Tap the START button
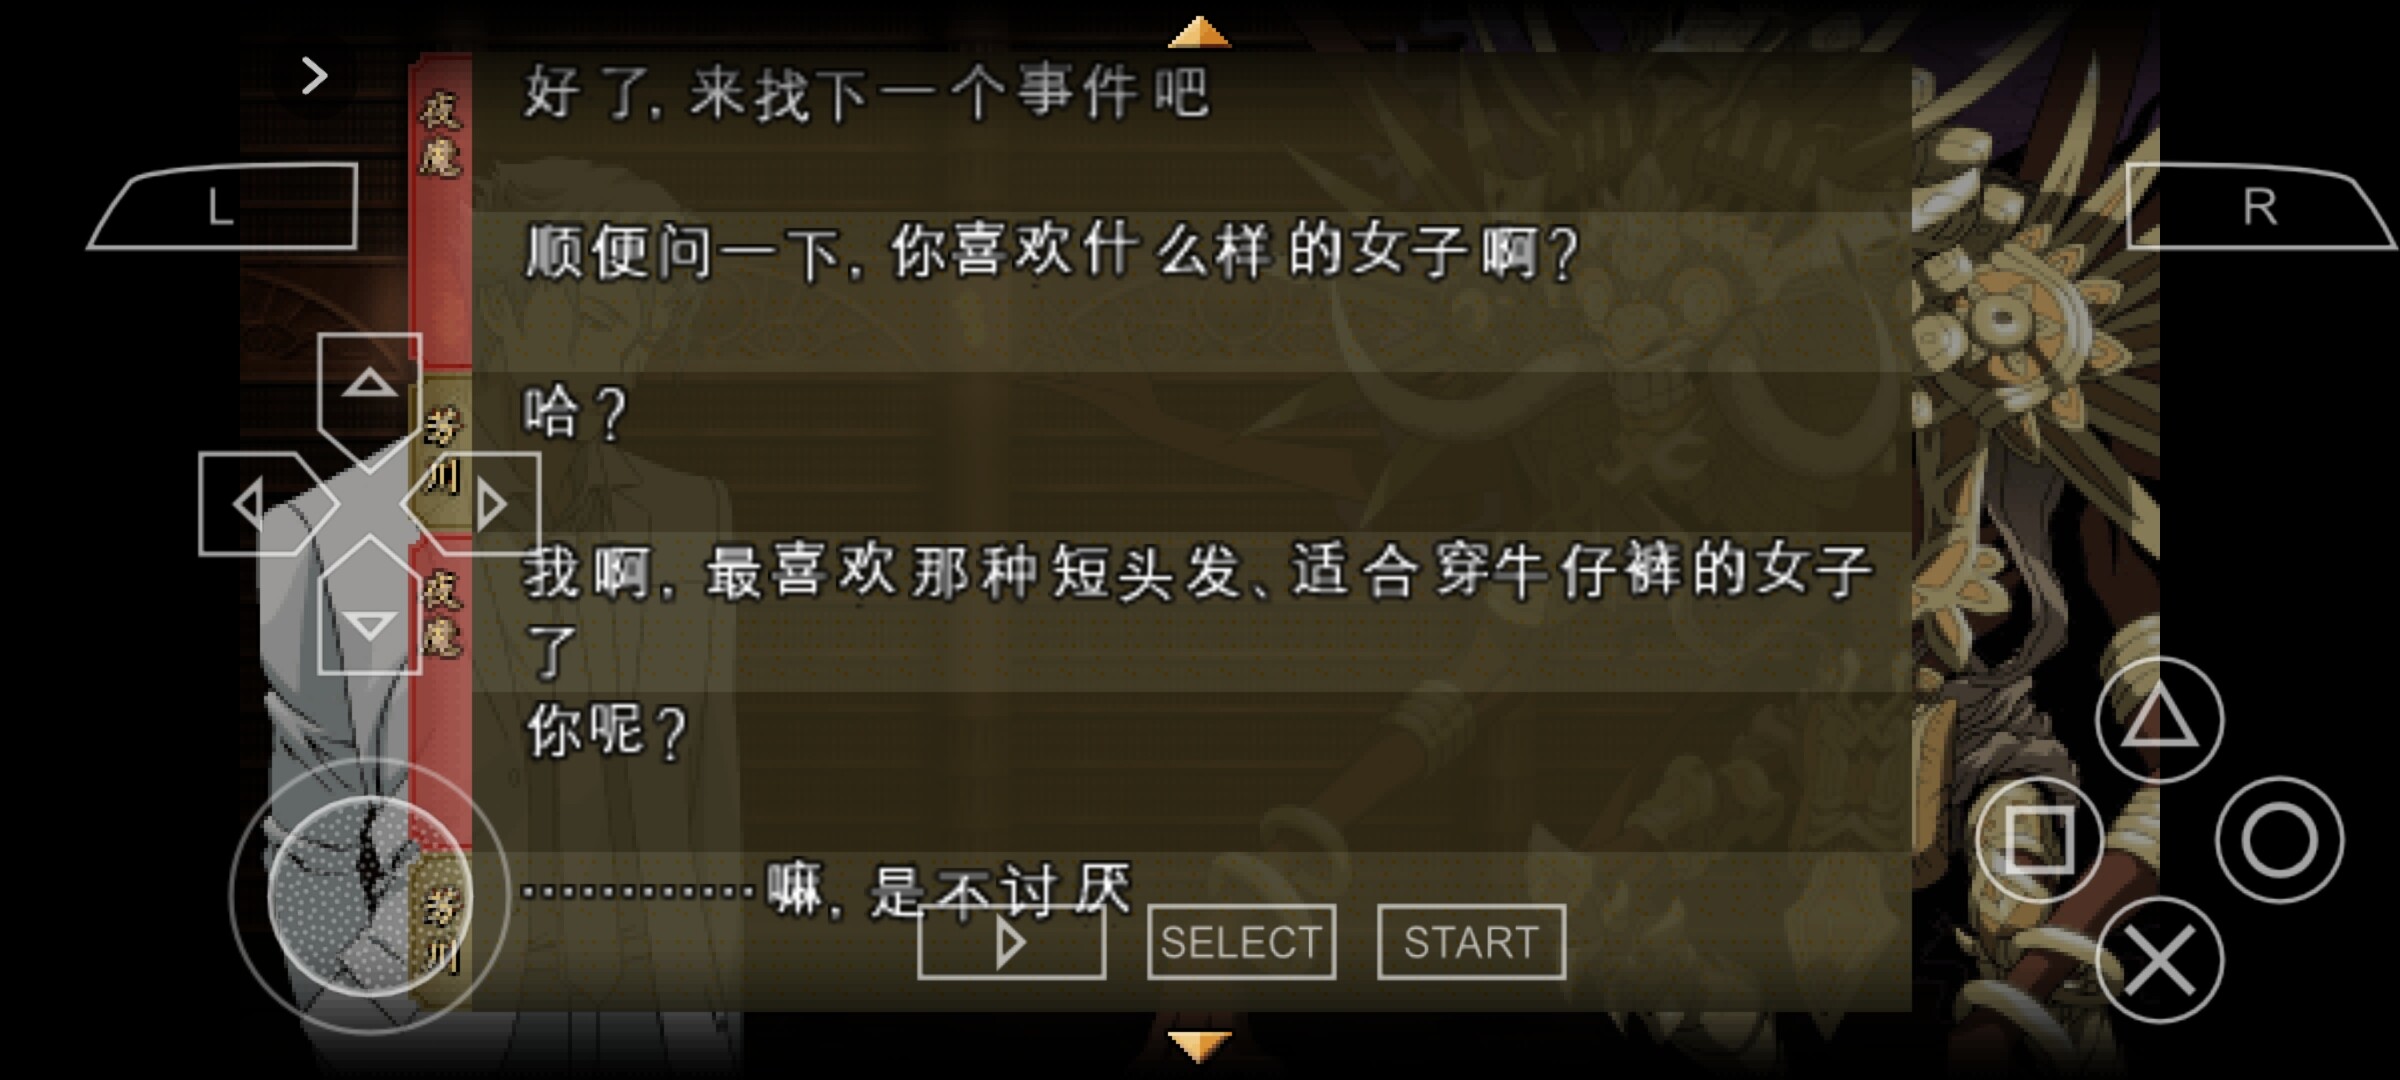The image size is (2400, 1080). click(1471, 942)
